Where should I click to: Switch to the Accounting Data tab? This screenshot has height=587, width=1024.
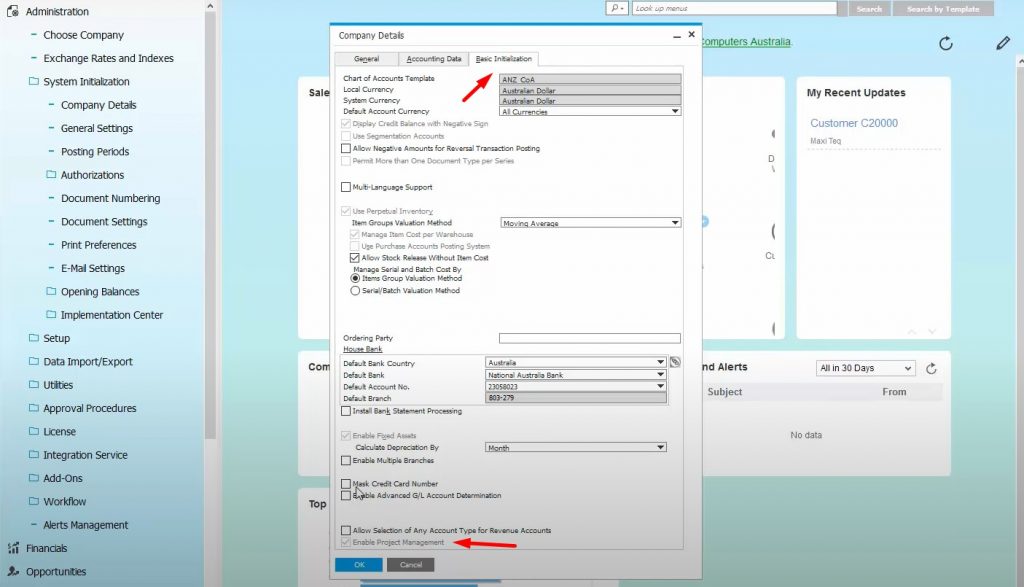tap(433, 58)
